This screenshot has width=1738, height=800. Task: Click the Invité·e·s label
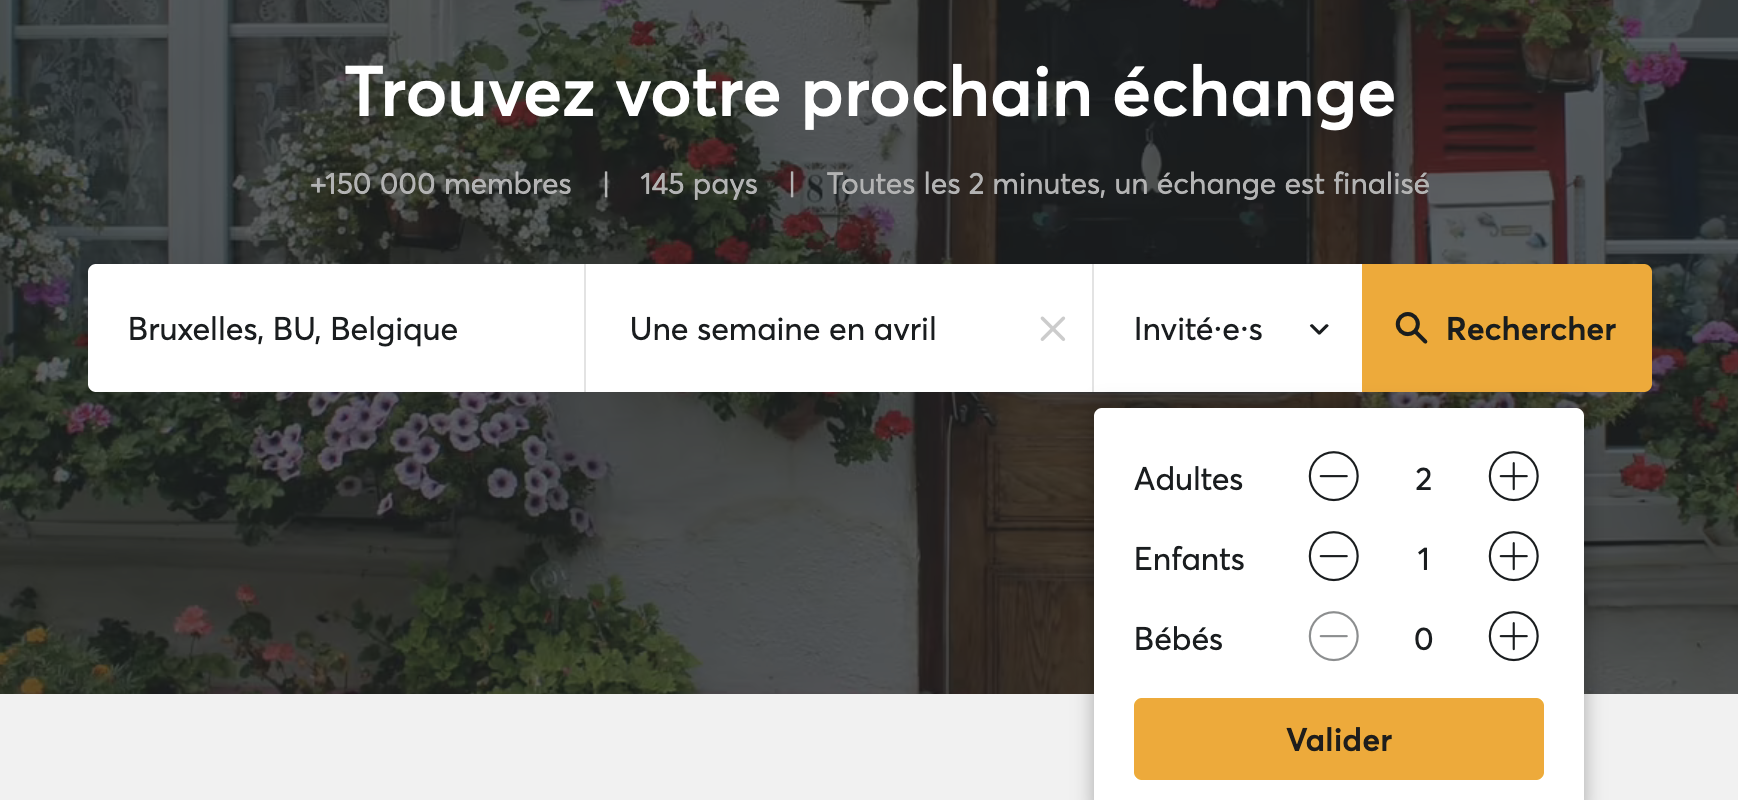[x=1197, y=329]
